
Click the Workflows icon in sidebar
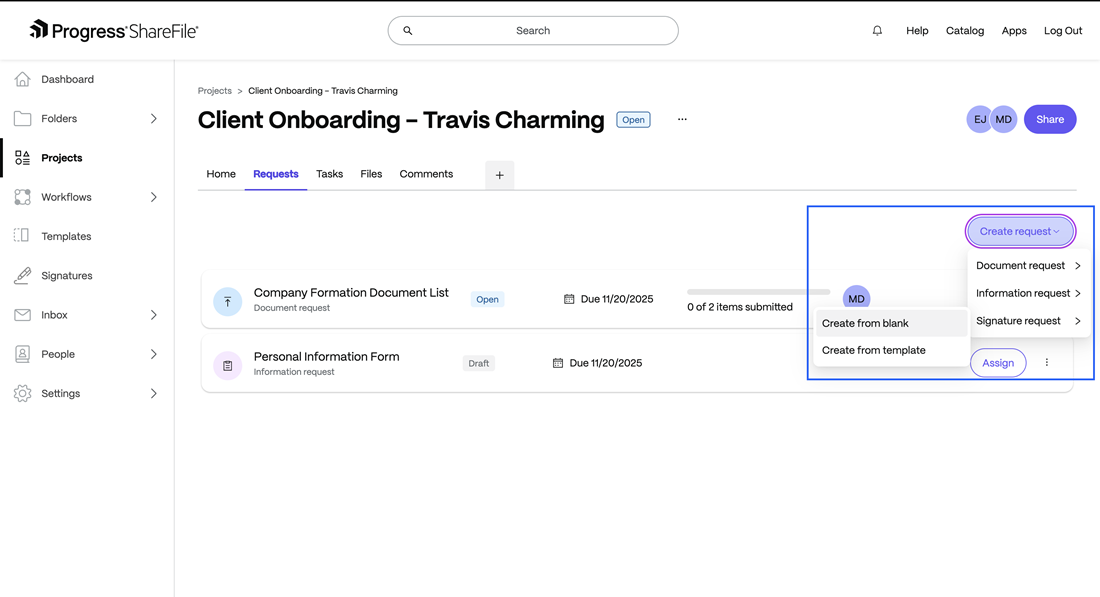tap(22, 197)
